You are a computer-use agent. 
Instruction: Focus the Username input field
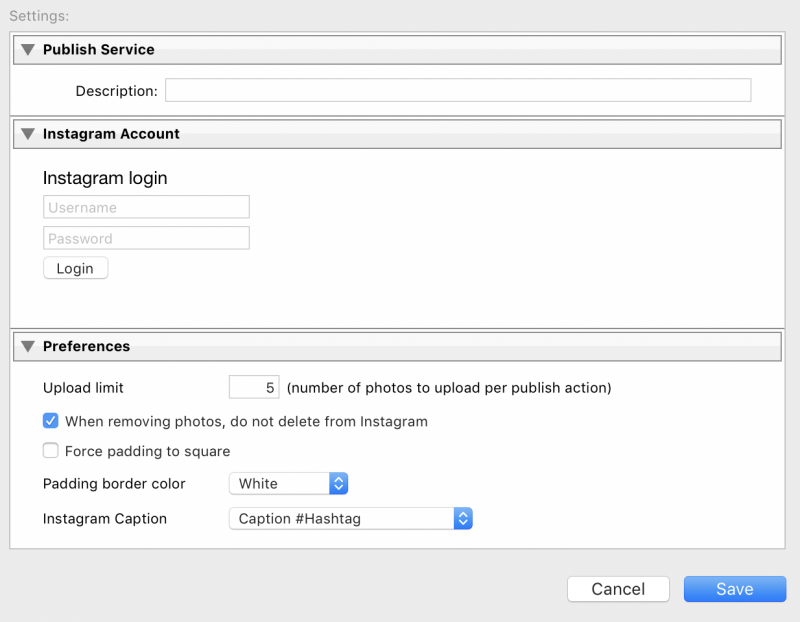tap(146, 207)
